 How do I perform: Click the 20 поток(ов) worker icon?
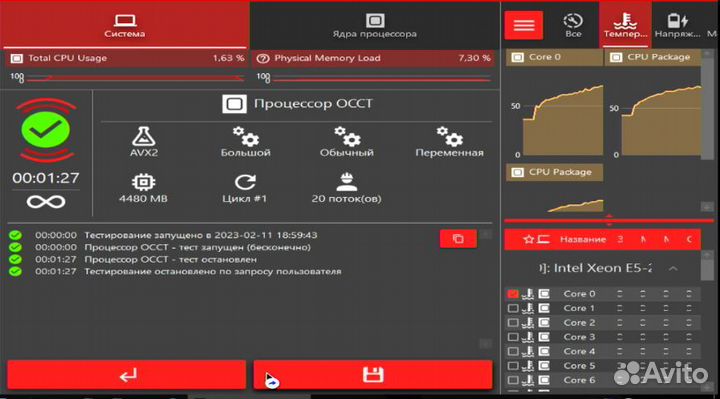tap(347, 182)
